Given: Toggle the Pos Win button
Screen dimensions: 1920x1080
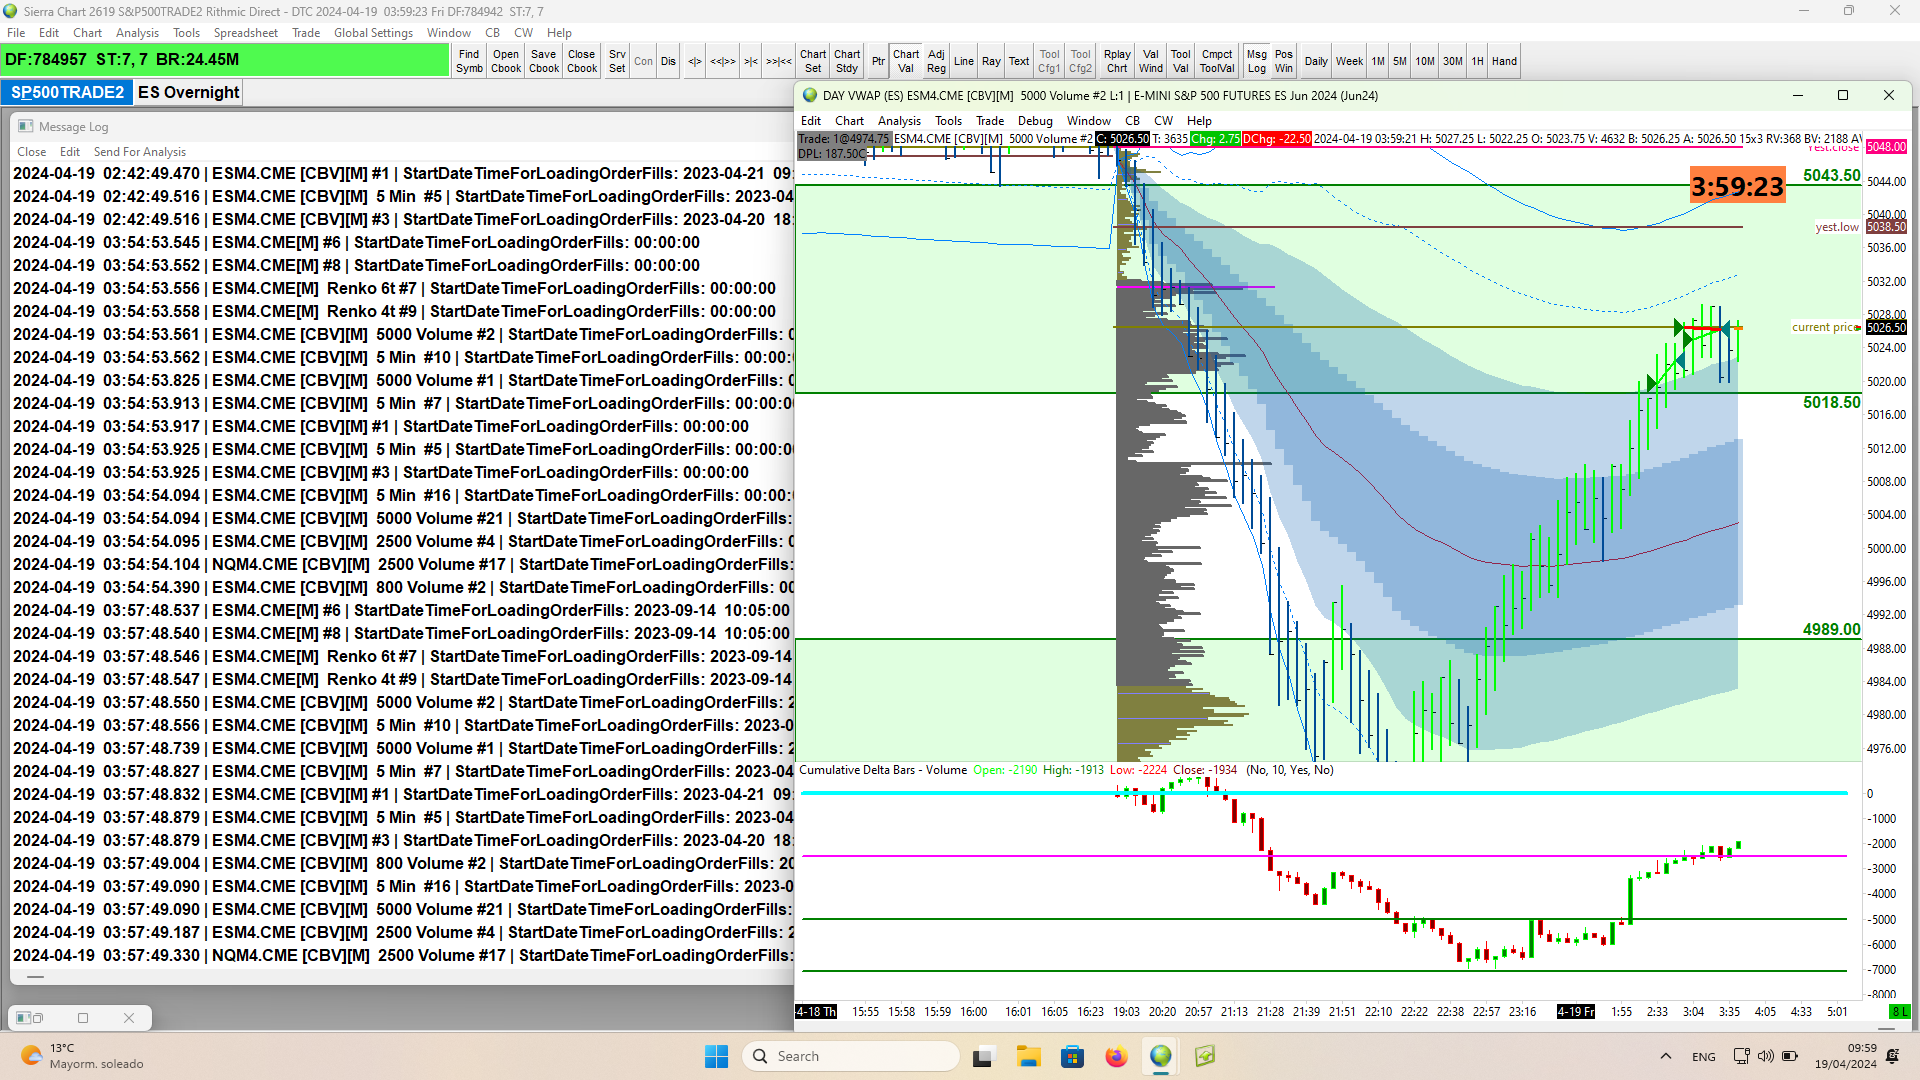Looking at the screenshot, I should coord(1283,61).
